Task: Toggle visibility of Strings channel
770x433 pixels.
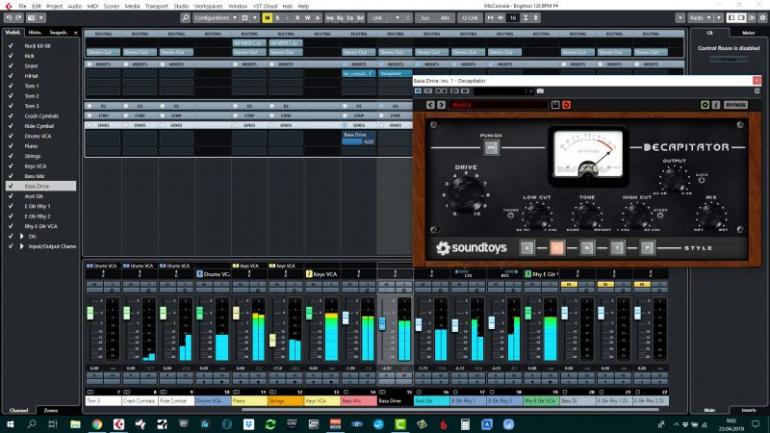Action: point(11,156)
